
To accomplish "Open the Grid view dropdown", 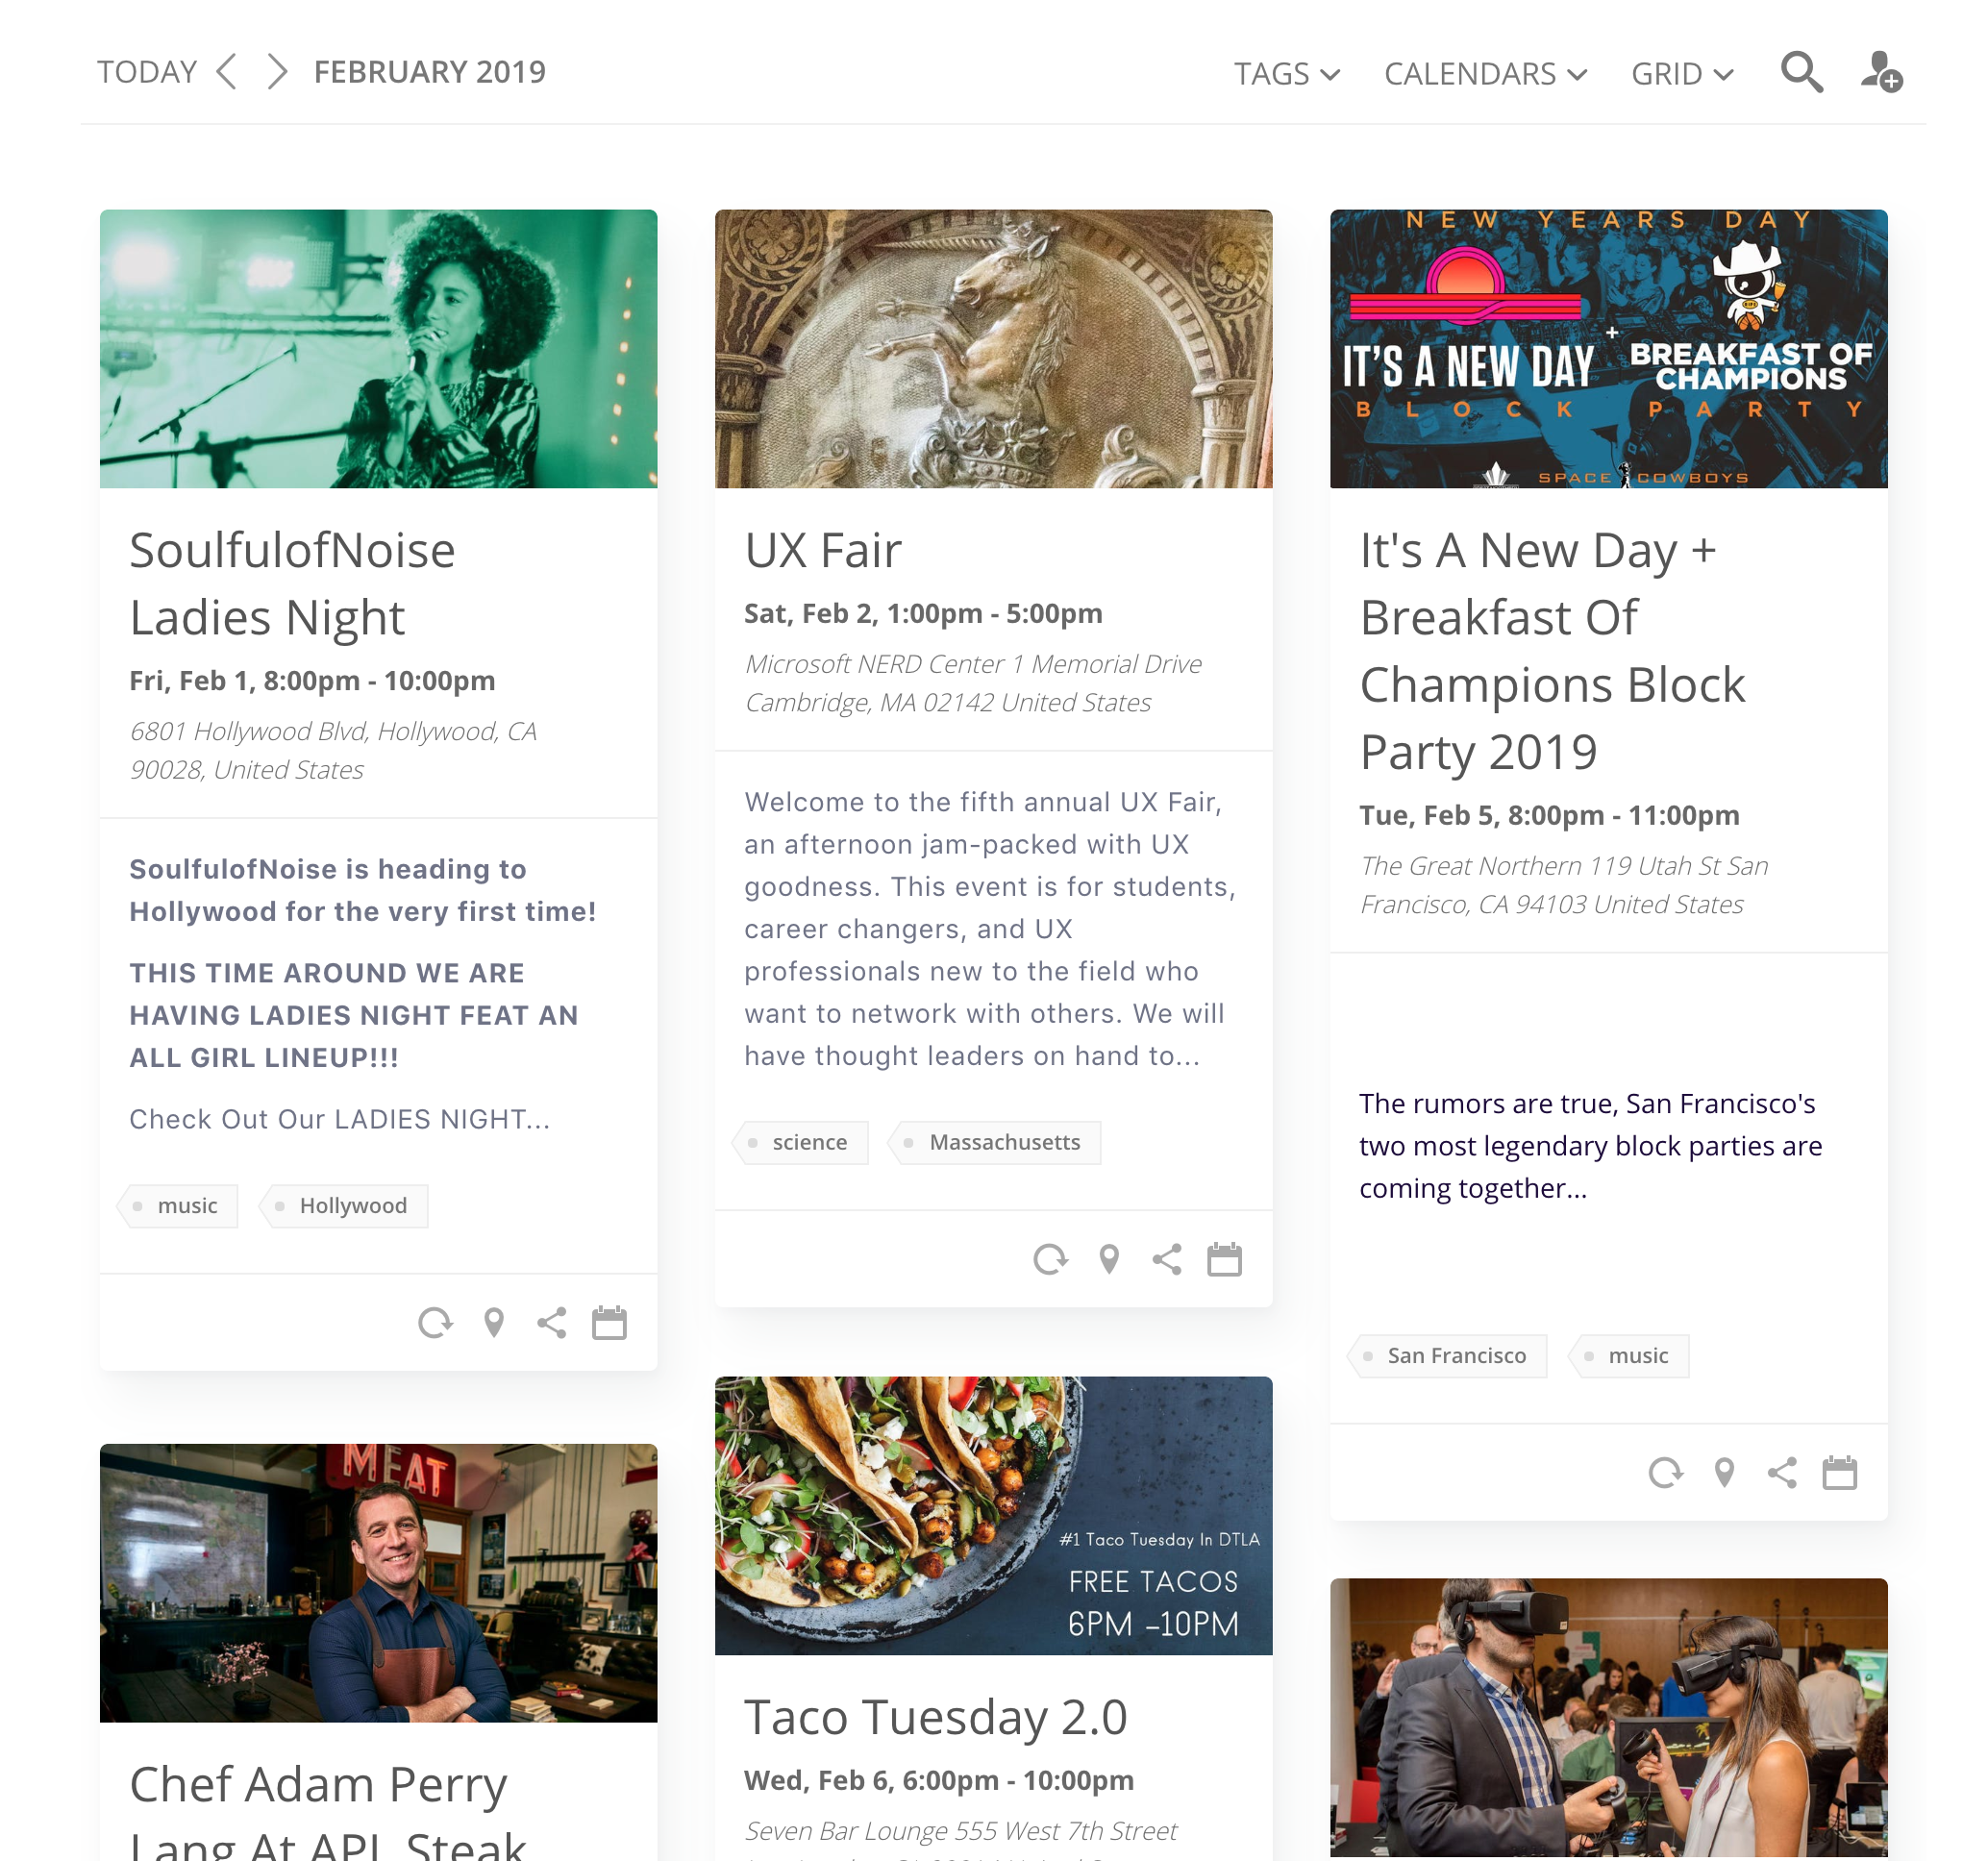I will tap(1681, 74).
